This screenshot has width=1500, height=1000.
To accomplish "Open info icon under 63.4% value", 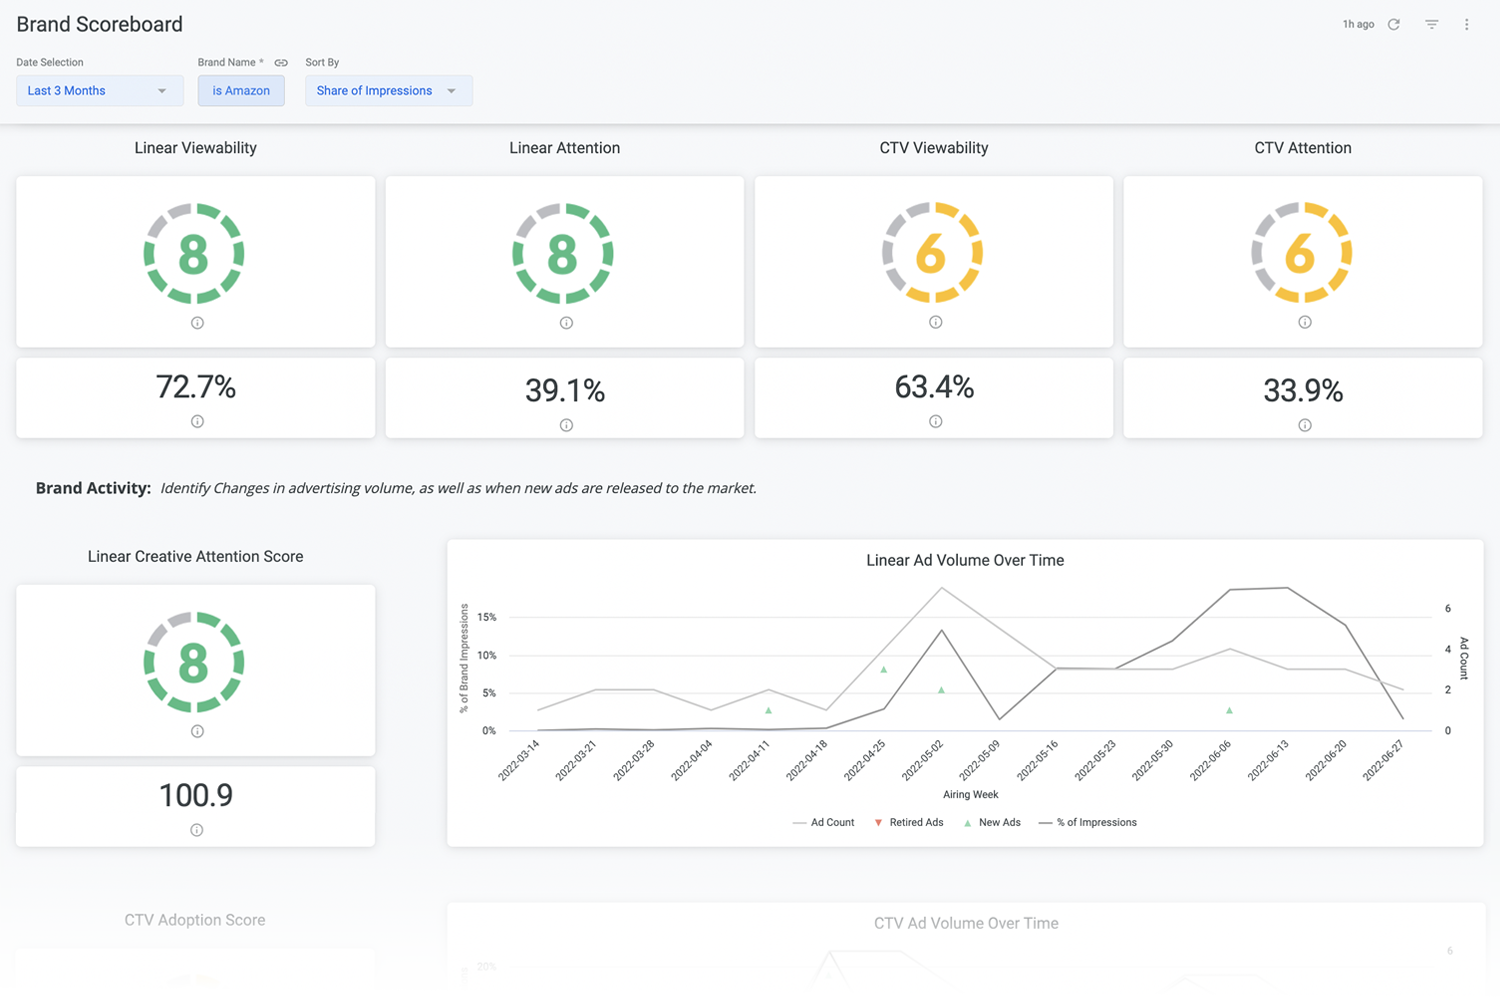I will click(x=935, y=421).
